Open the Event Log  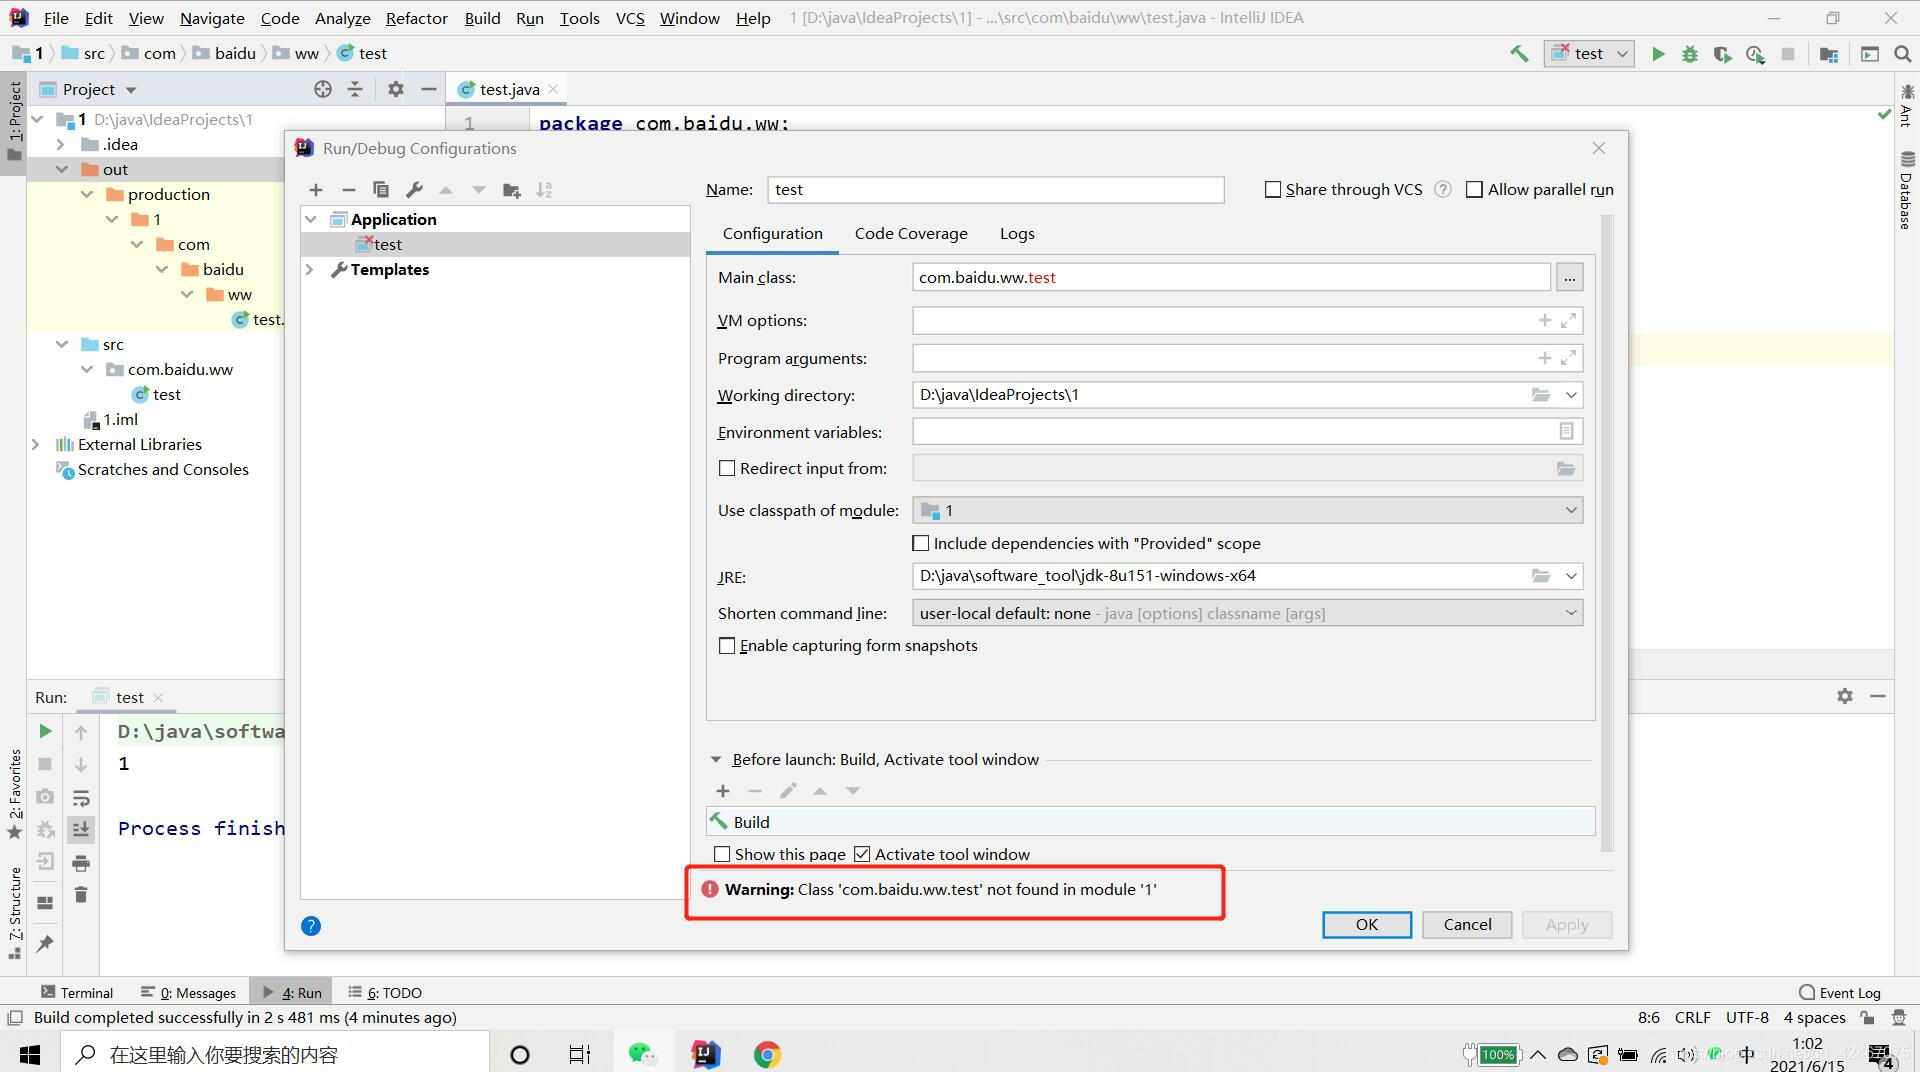[x=1840, y=992]
